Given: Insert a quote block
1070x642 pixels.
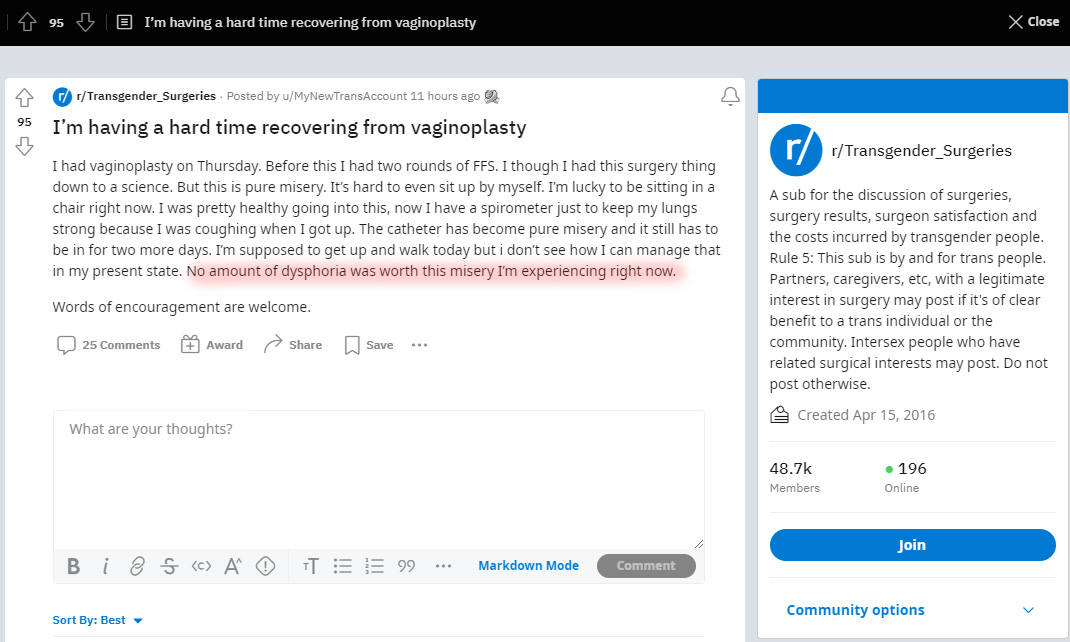Looking at the screenshot, I should (x=407, y=566).
